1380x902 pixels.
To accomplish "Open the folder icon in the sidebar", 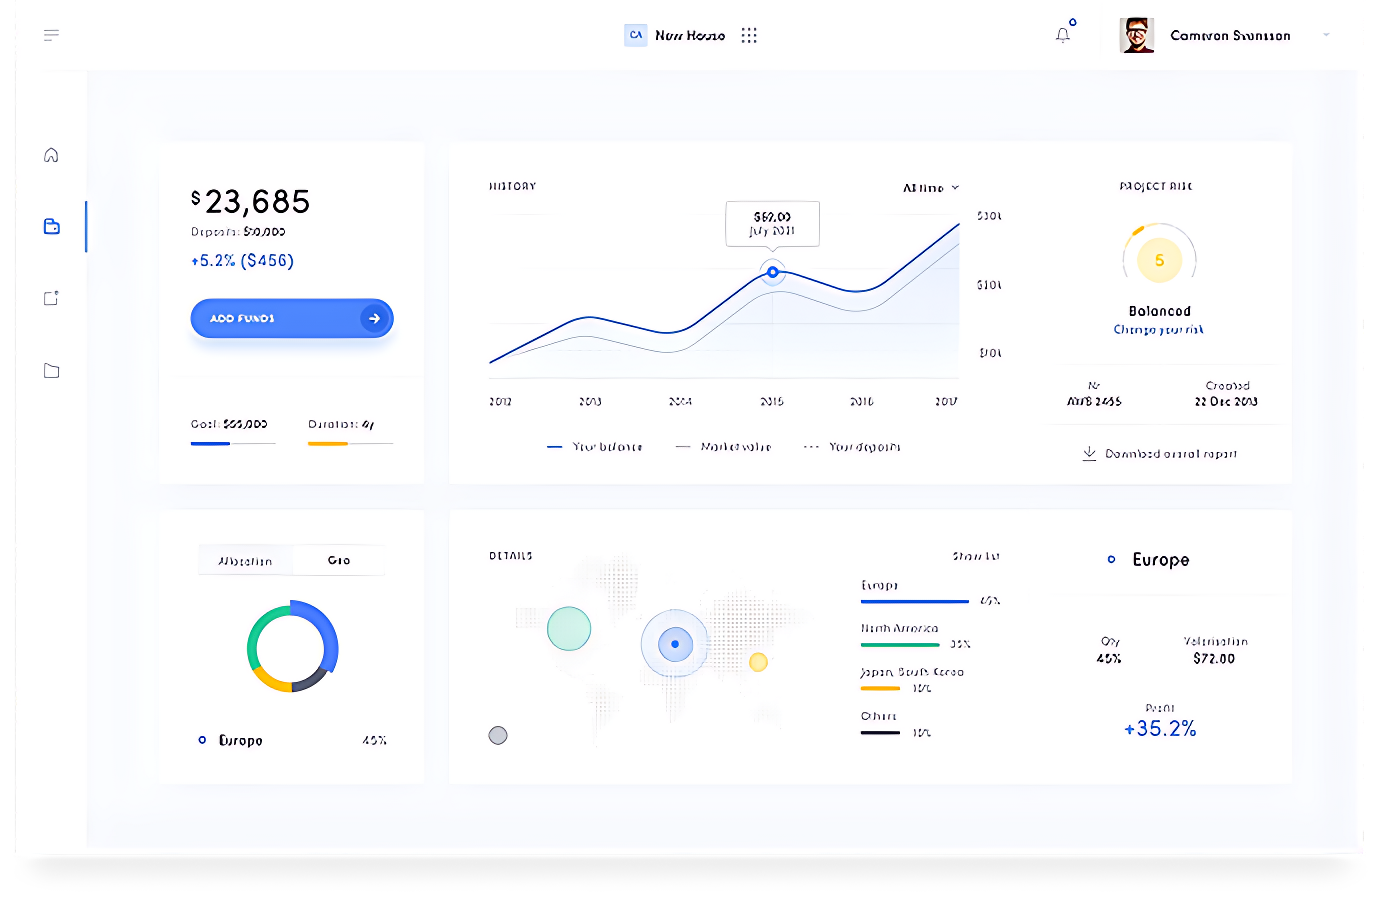I will pos(51,370).
